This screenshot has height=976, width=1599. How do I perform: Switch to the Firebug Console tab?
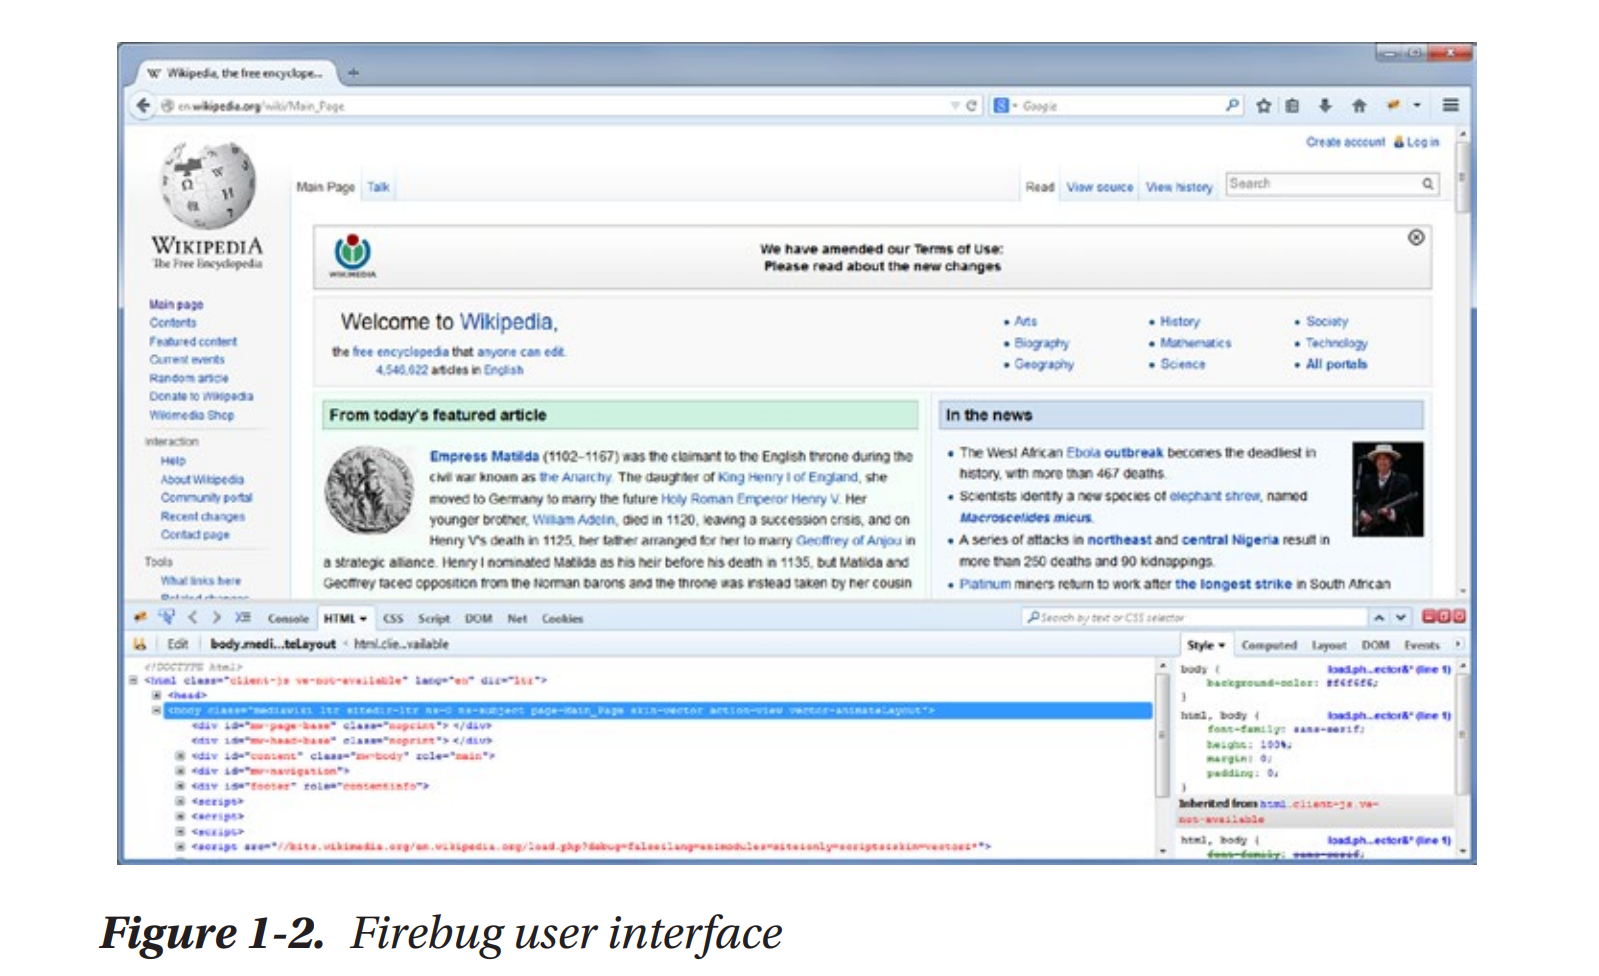pos(288,619)
